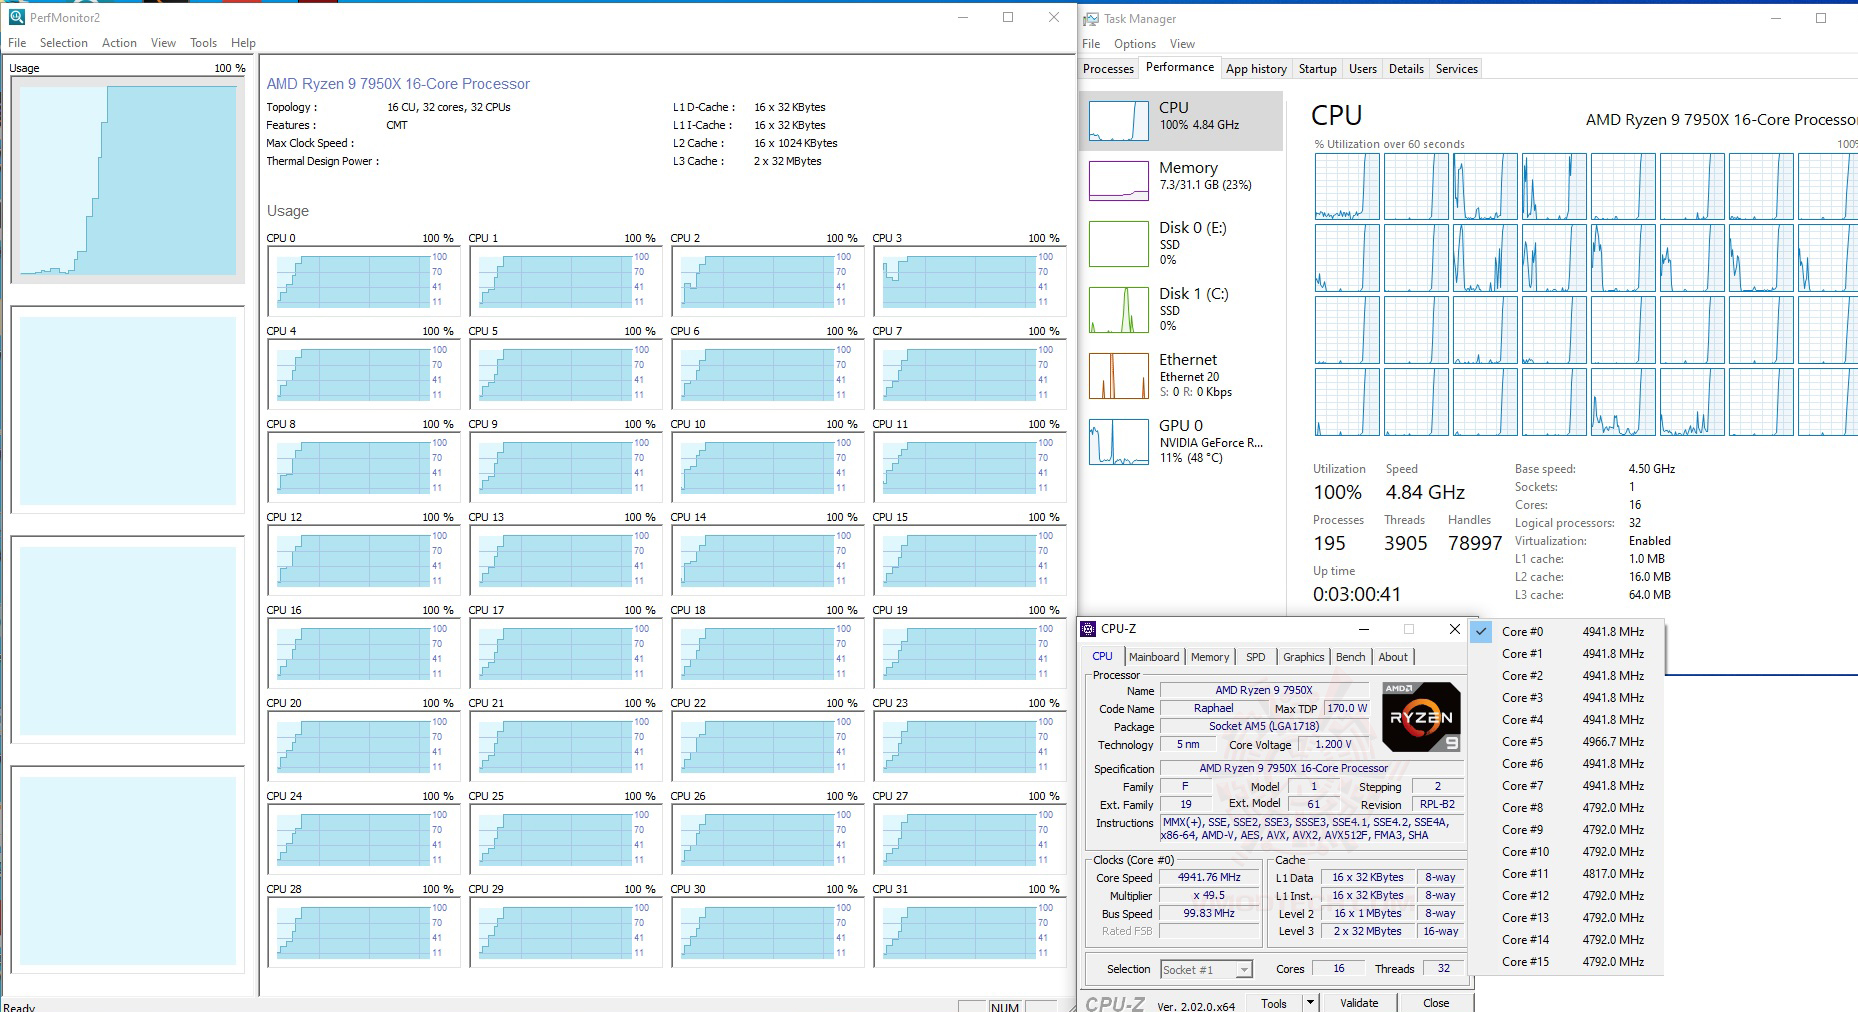Open the Selection menu in PerfMonitor2
This screenshot has width=1858, height=1012.
point(64,43)
